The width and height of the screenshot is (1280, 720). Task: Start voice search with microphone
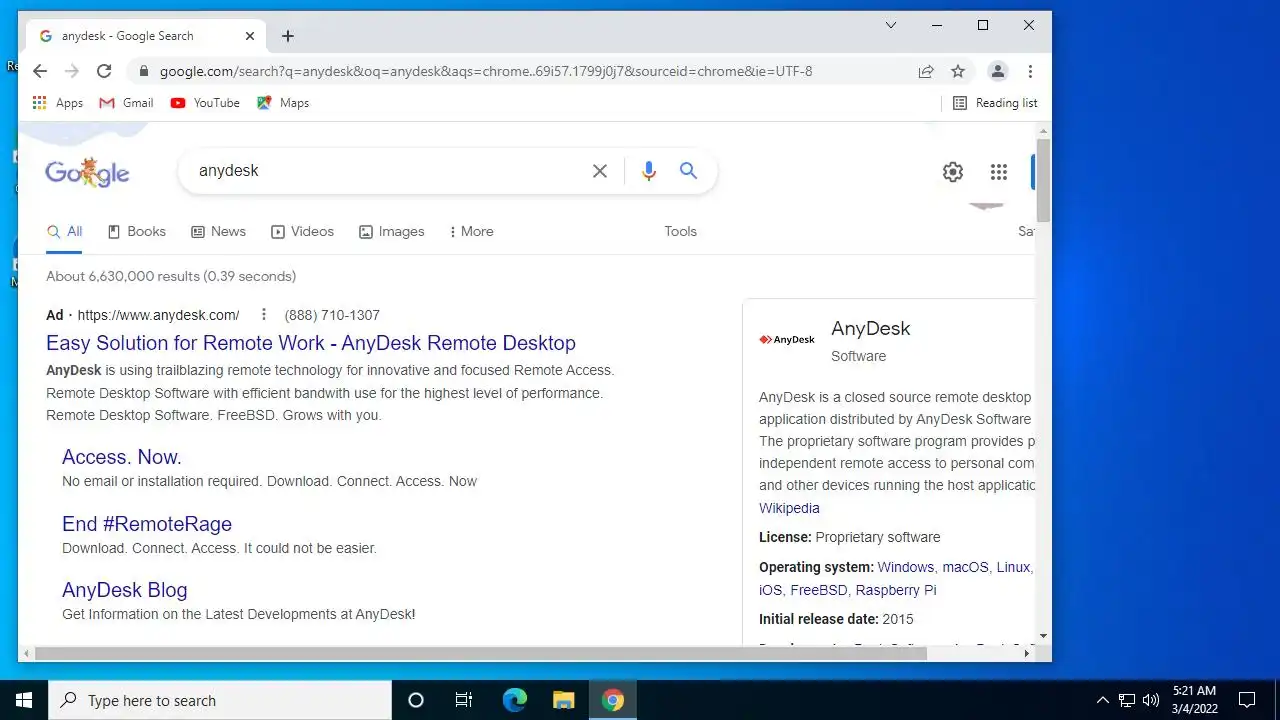coord(649,171)
